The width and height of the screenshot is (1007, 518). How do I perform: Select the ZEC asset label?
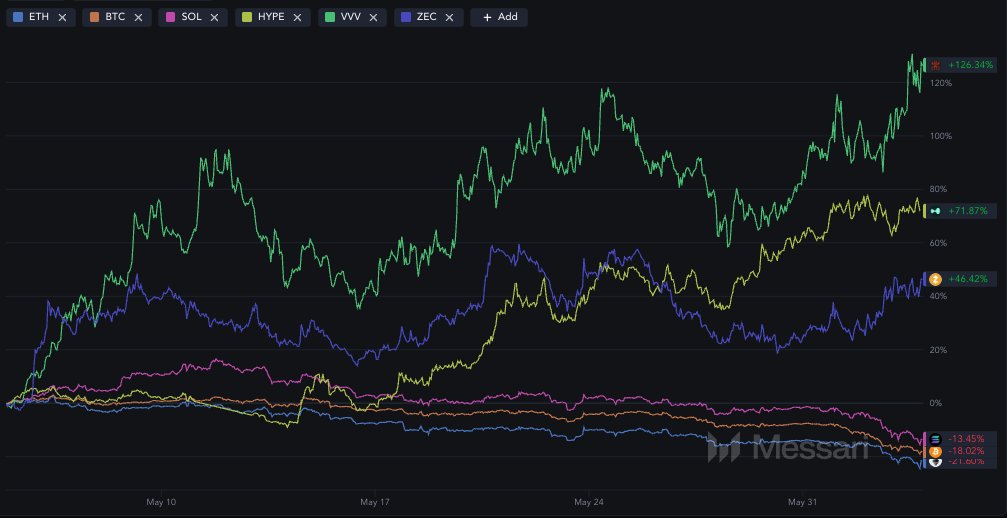pos(426,17)
